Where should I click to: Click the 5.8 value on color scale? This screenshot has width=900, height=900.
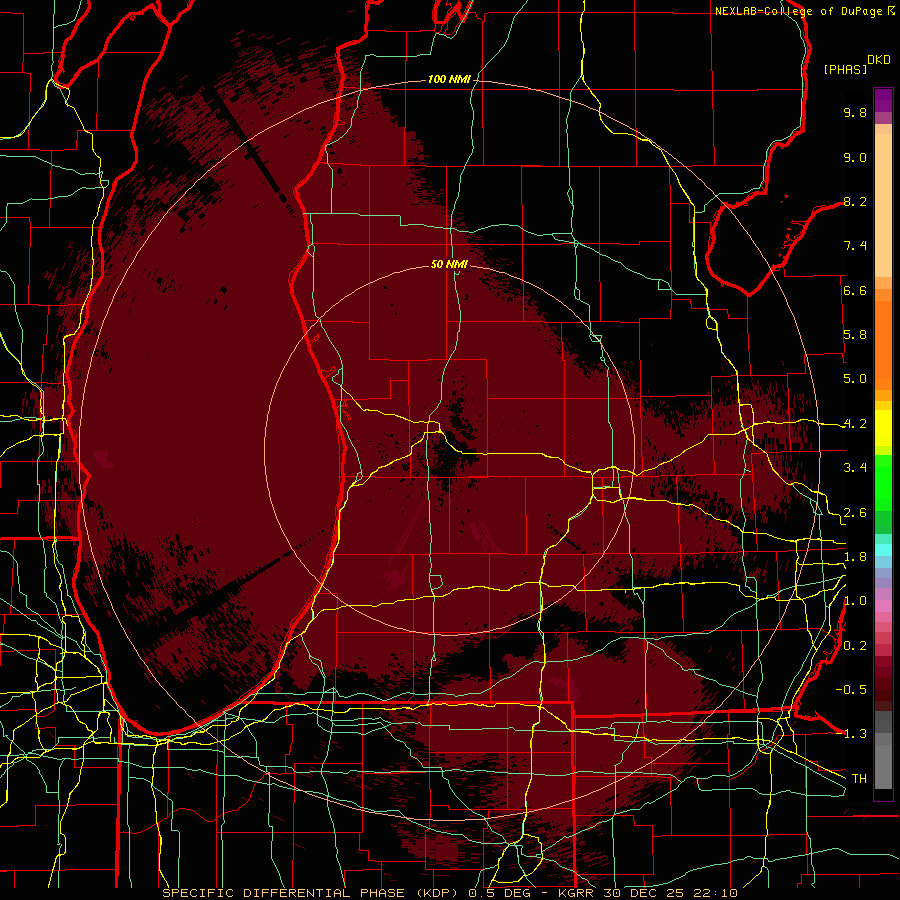click(855, 335)
